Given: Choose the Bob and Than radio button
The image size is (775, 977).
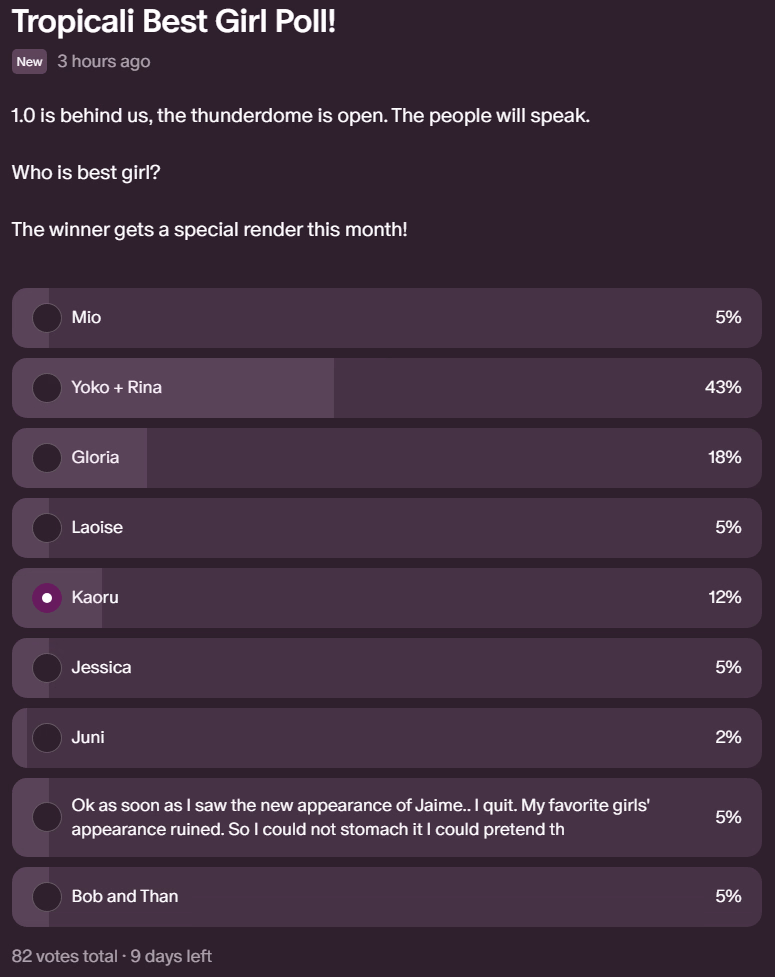Looking at the screenshot, I should (x=47, y=897).
